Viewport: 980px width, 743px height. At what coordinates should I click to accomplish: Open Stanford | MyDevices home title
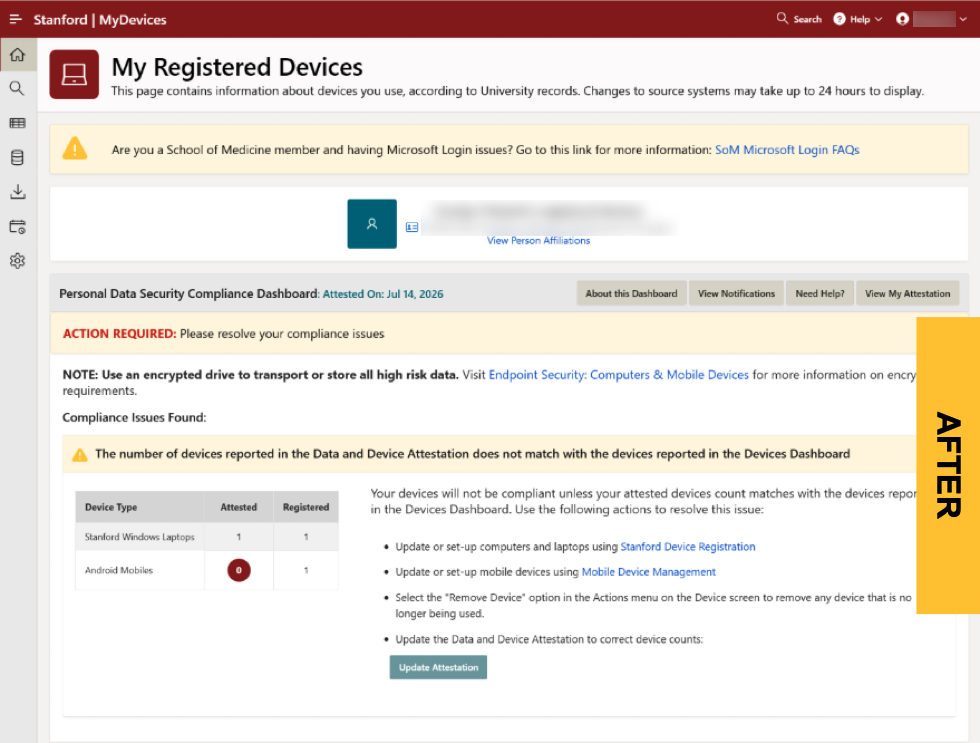coord(100,19)
